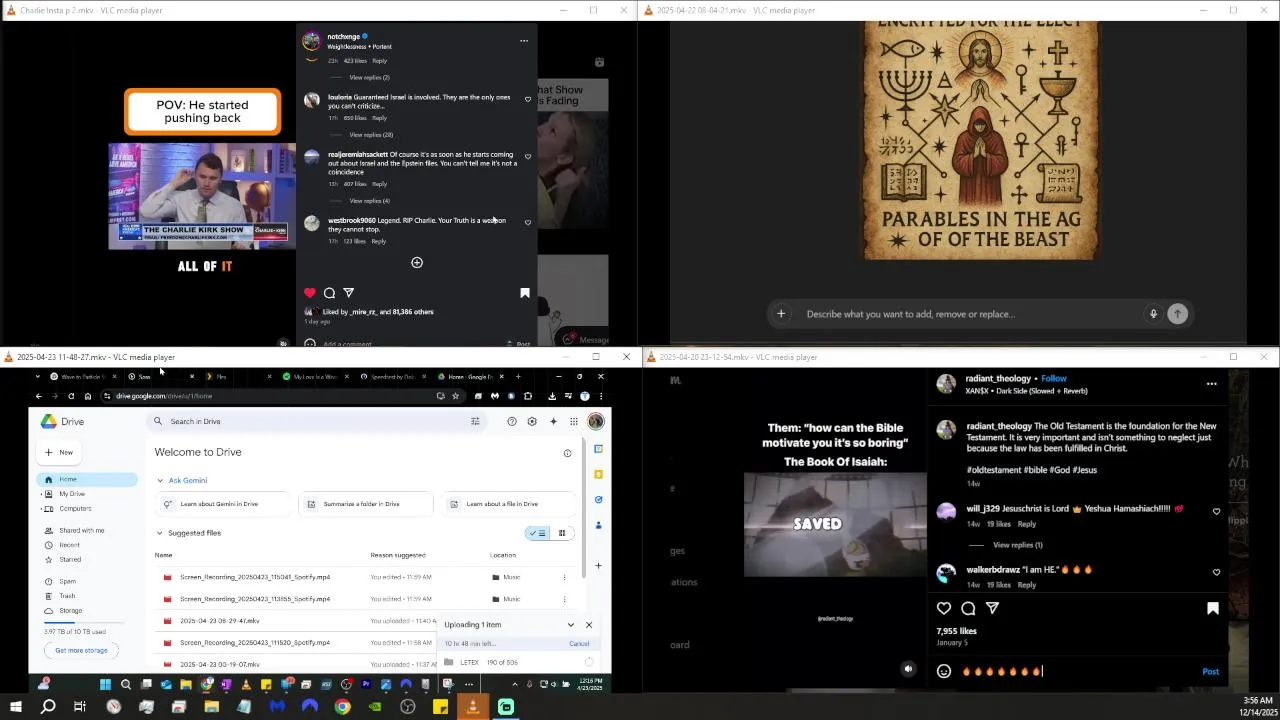Like the radiant_theology post with heart
This screenshot has width=1280, height=720.
pyautogui.click(x=943, y=608)
